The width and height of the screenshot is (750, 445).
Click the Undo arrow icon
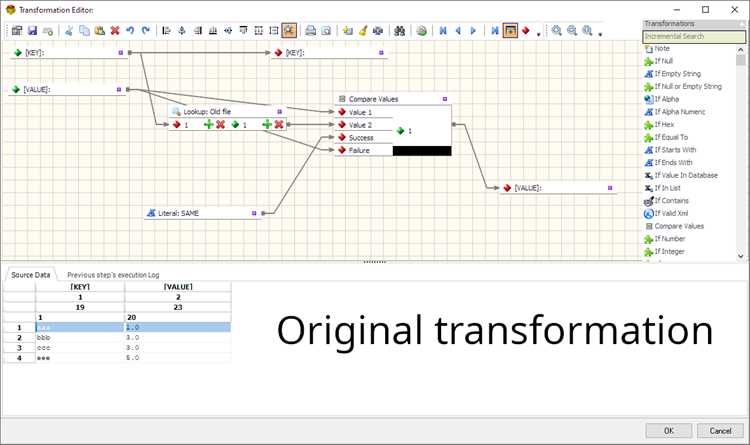click(130, 31)
